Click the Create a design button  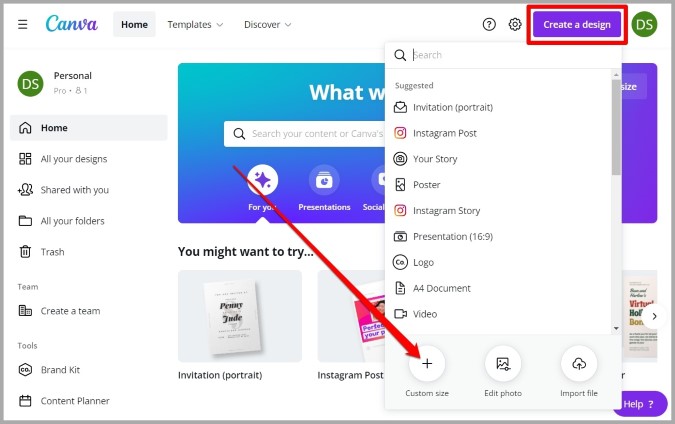tap(577, 25)
